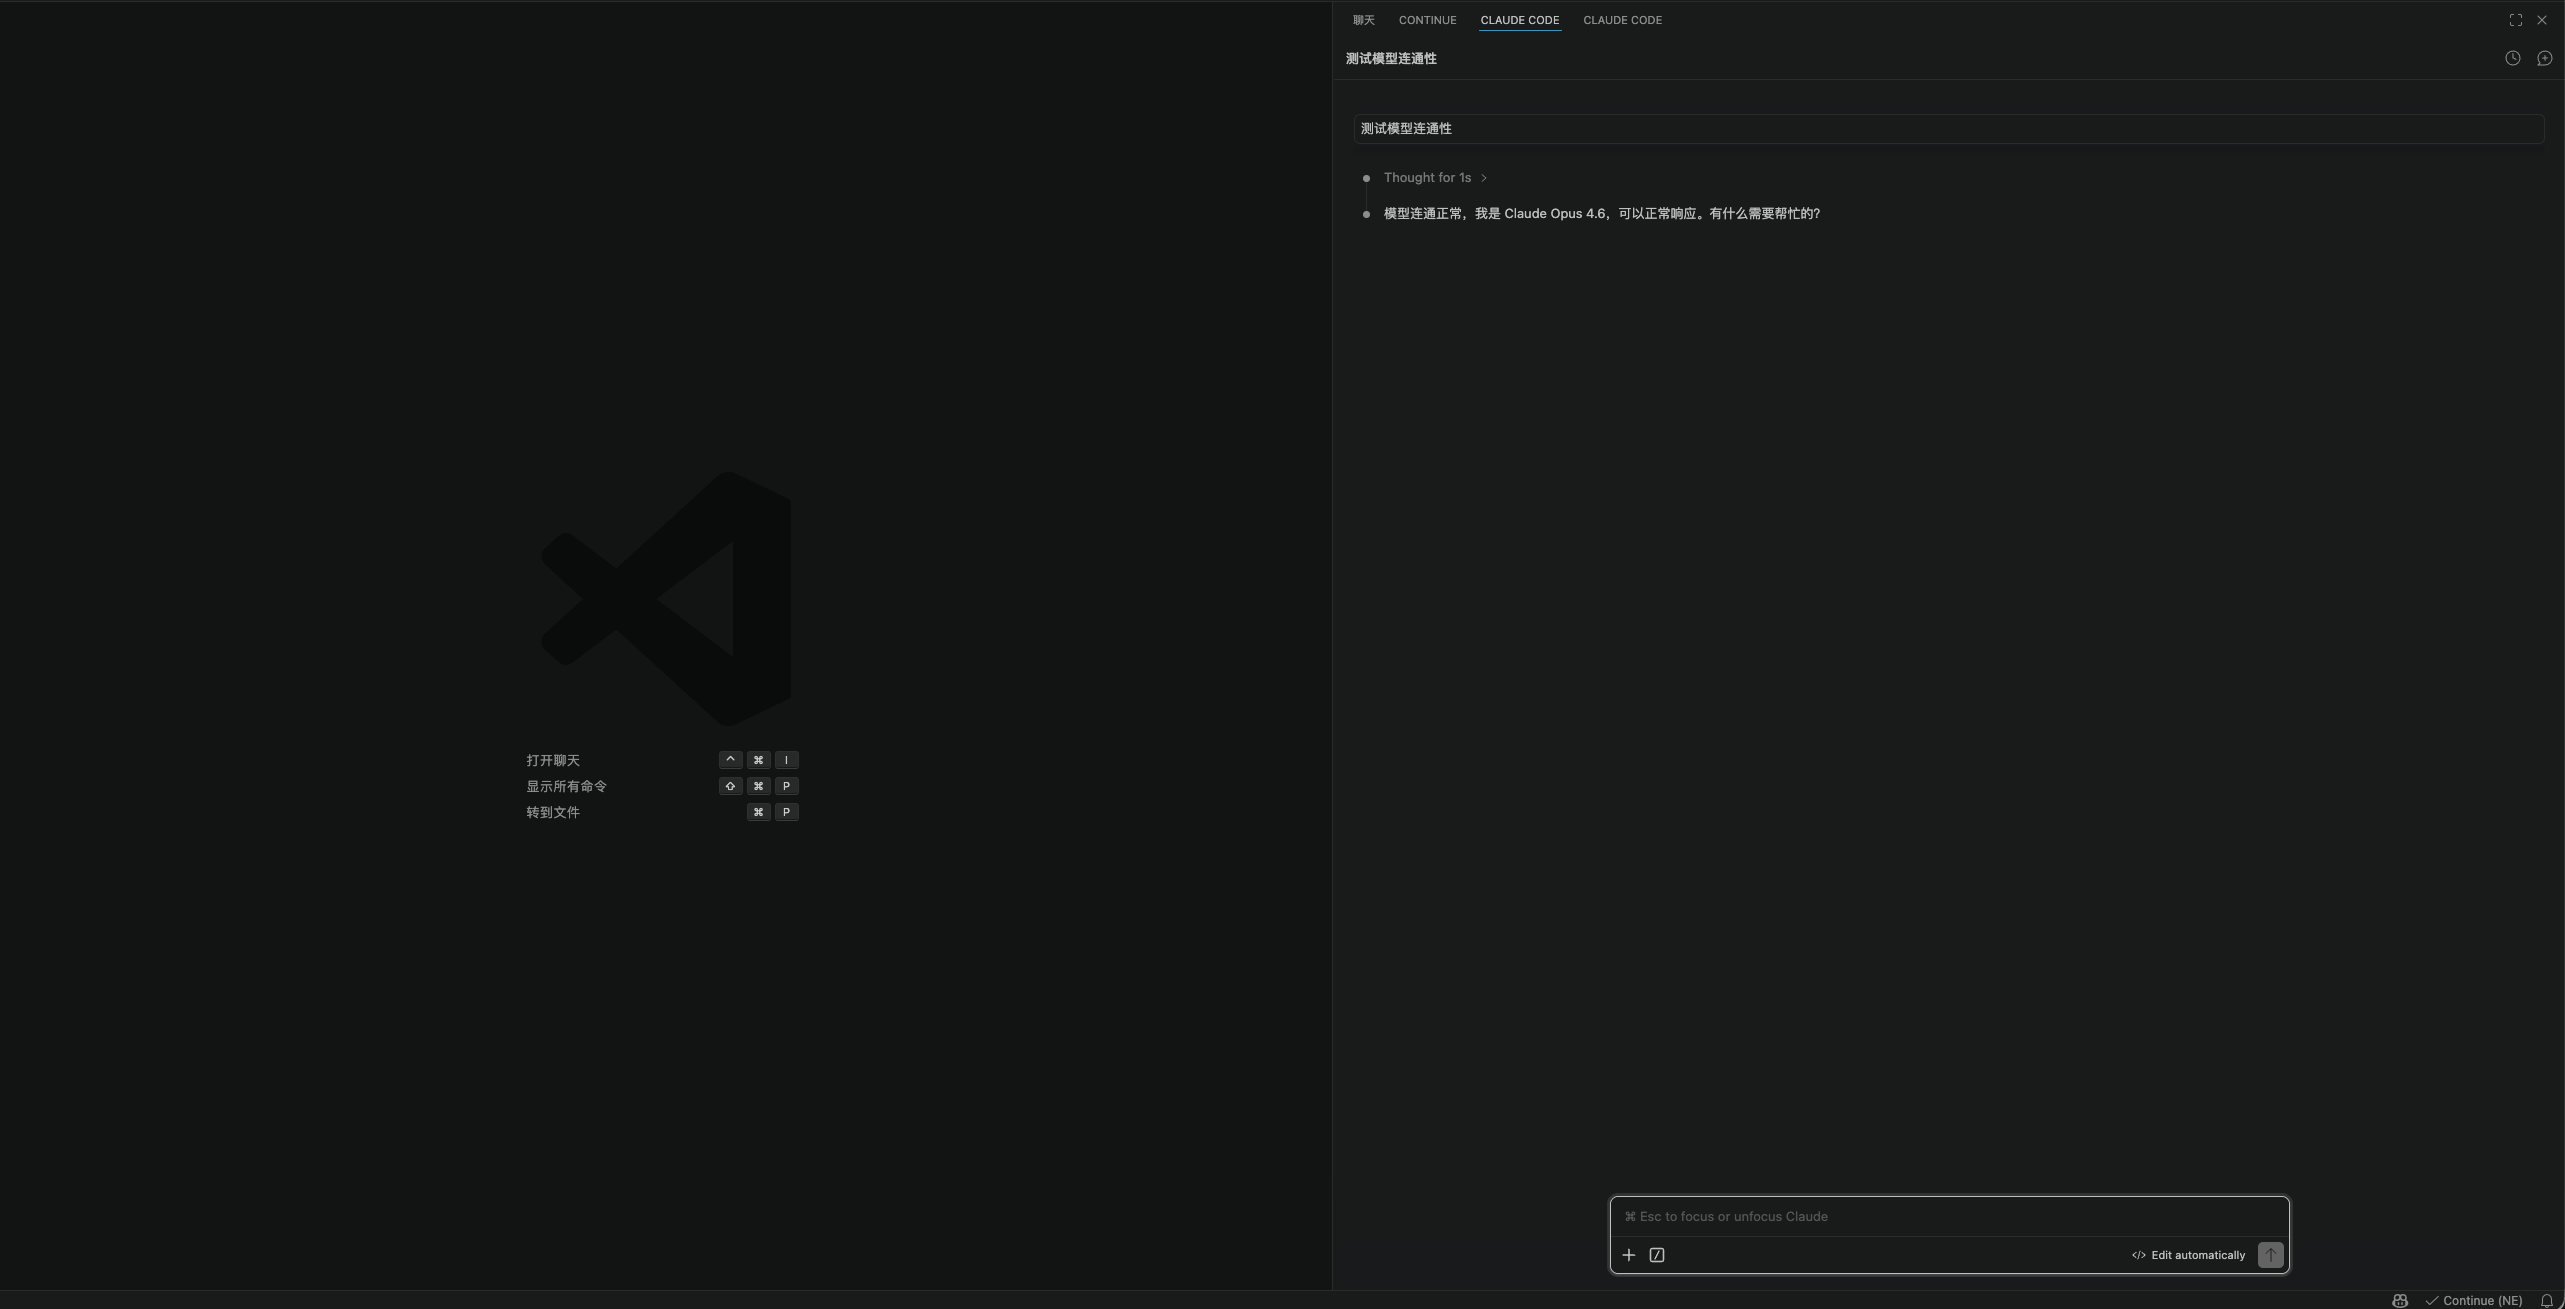2565x1309 pixels.
Task: Click the Continue (NE) status bar item
Action: point(2474,1301)
